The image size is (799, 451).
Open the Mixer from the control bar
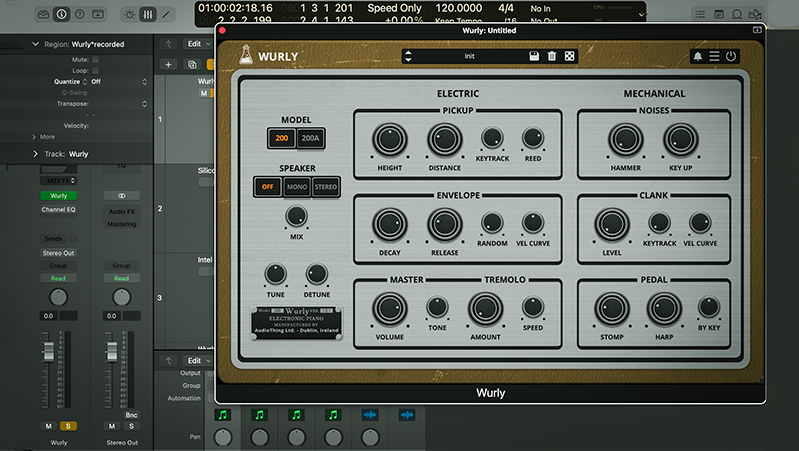tap(147, 15)
